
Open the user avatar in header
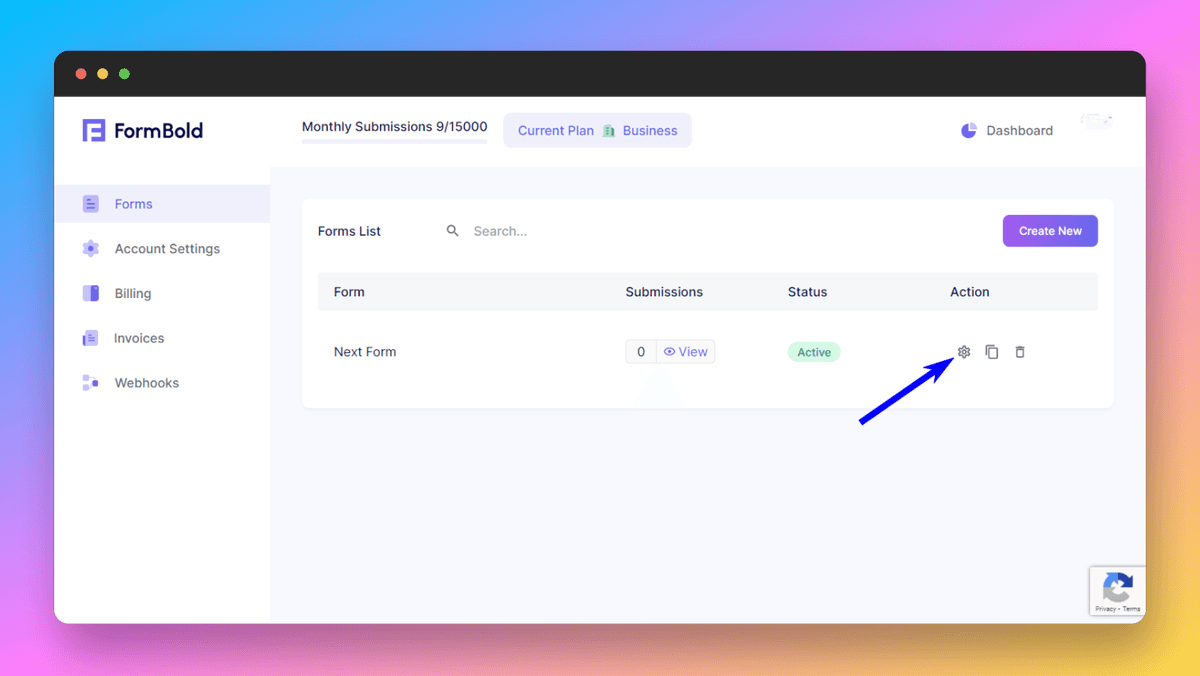[1096, 122]
